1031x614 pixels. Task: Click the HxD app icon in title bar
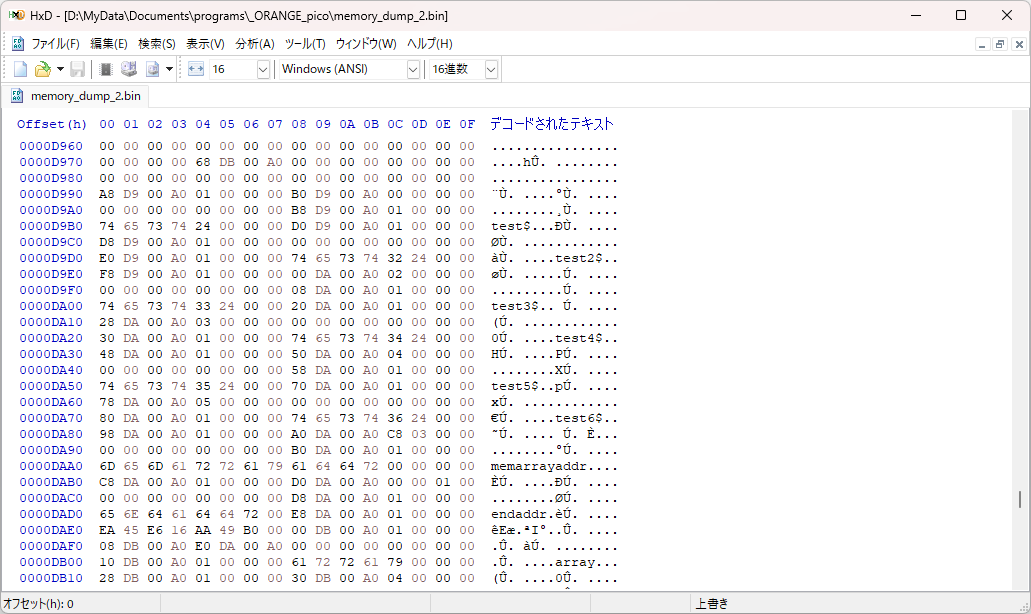(16, 14)
